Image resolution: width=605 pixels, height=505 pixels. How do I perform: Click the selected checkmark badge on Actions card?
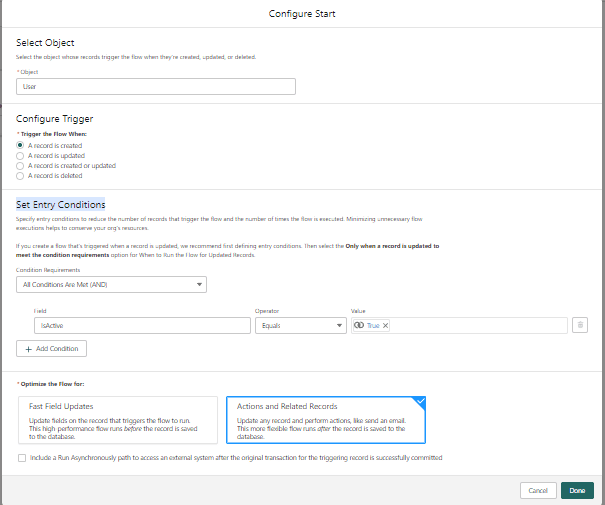tap(420, 400)
